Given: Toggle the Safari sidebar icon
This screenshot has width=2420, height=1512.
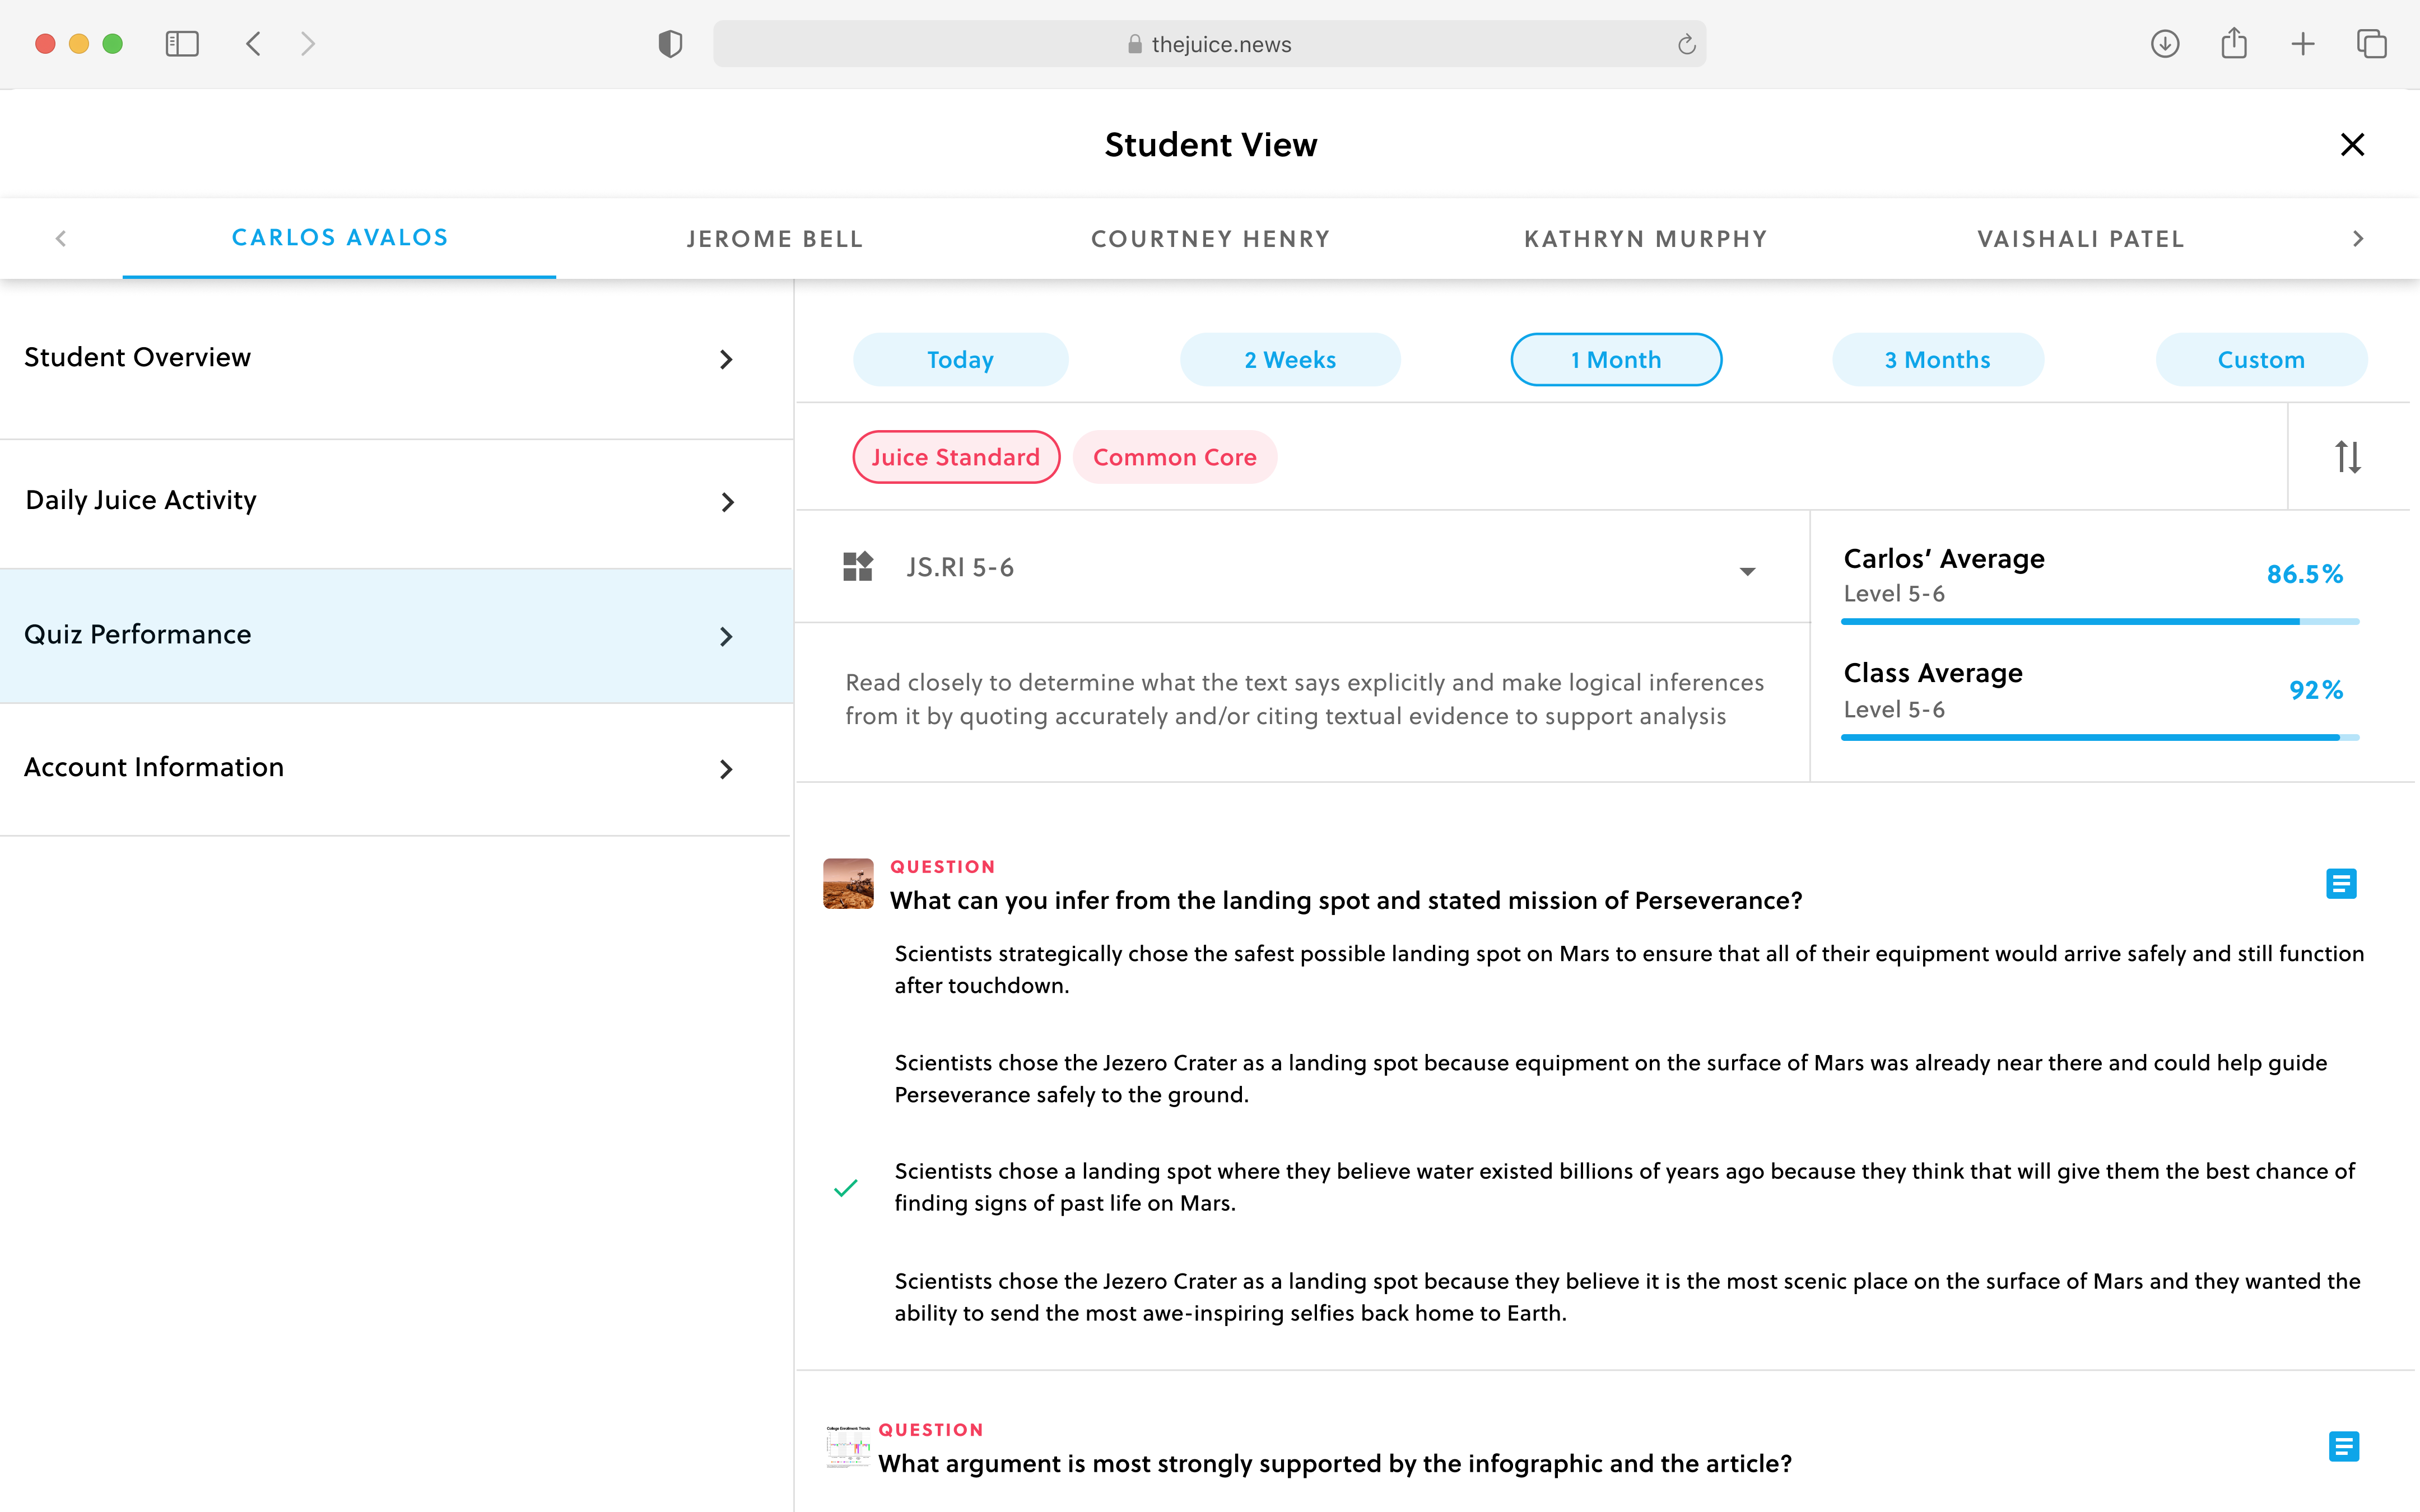Looking at the screenshot, I should tap(182, 44).
